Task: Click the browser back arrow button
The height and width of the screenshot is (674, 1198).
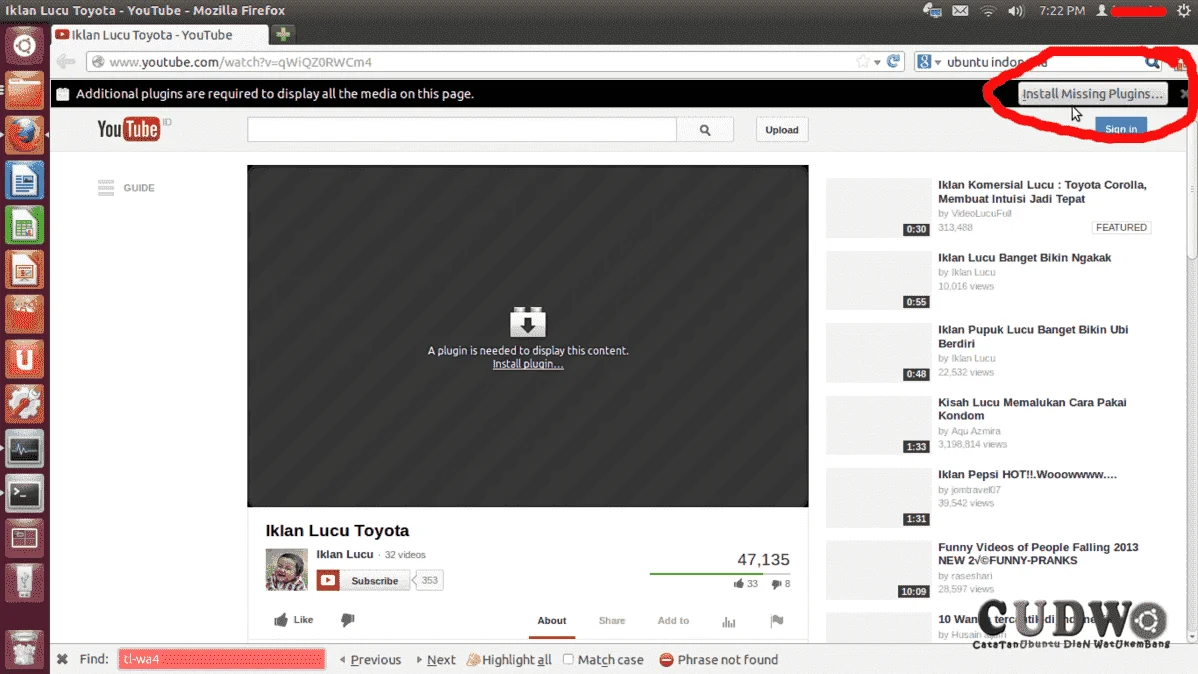Action: coord(66,62)
